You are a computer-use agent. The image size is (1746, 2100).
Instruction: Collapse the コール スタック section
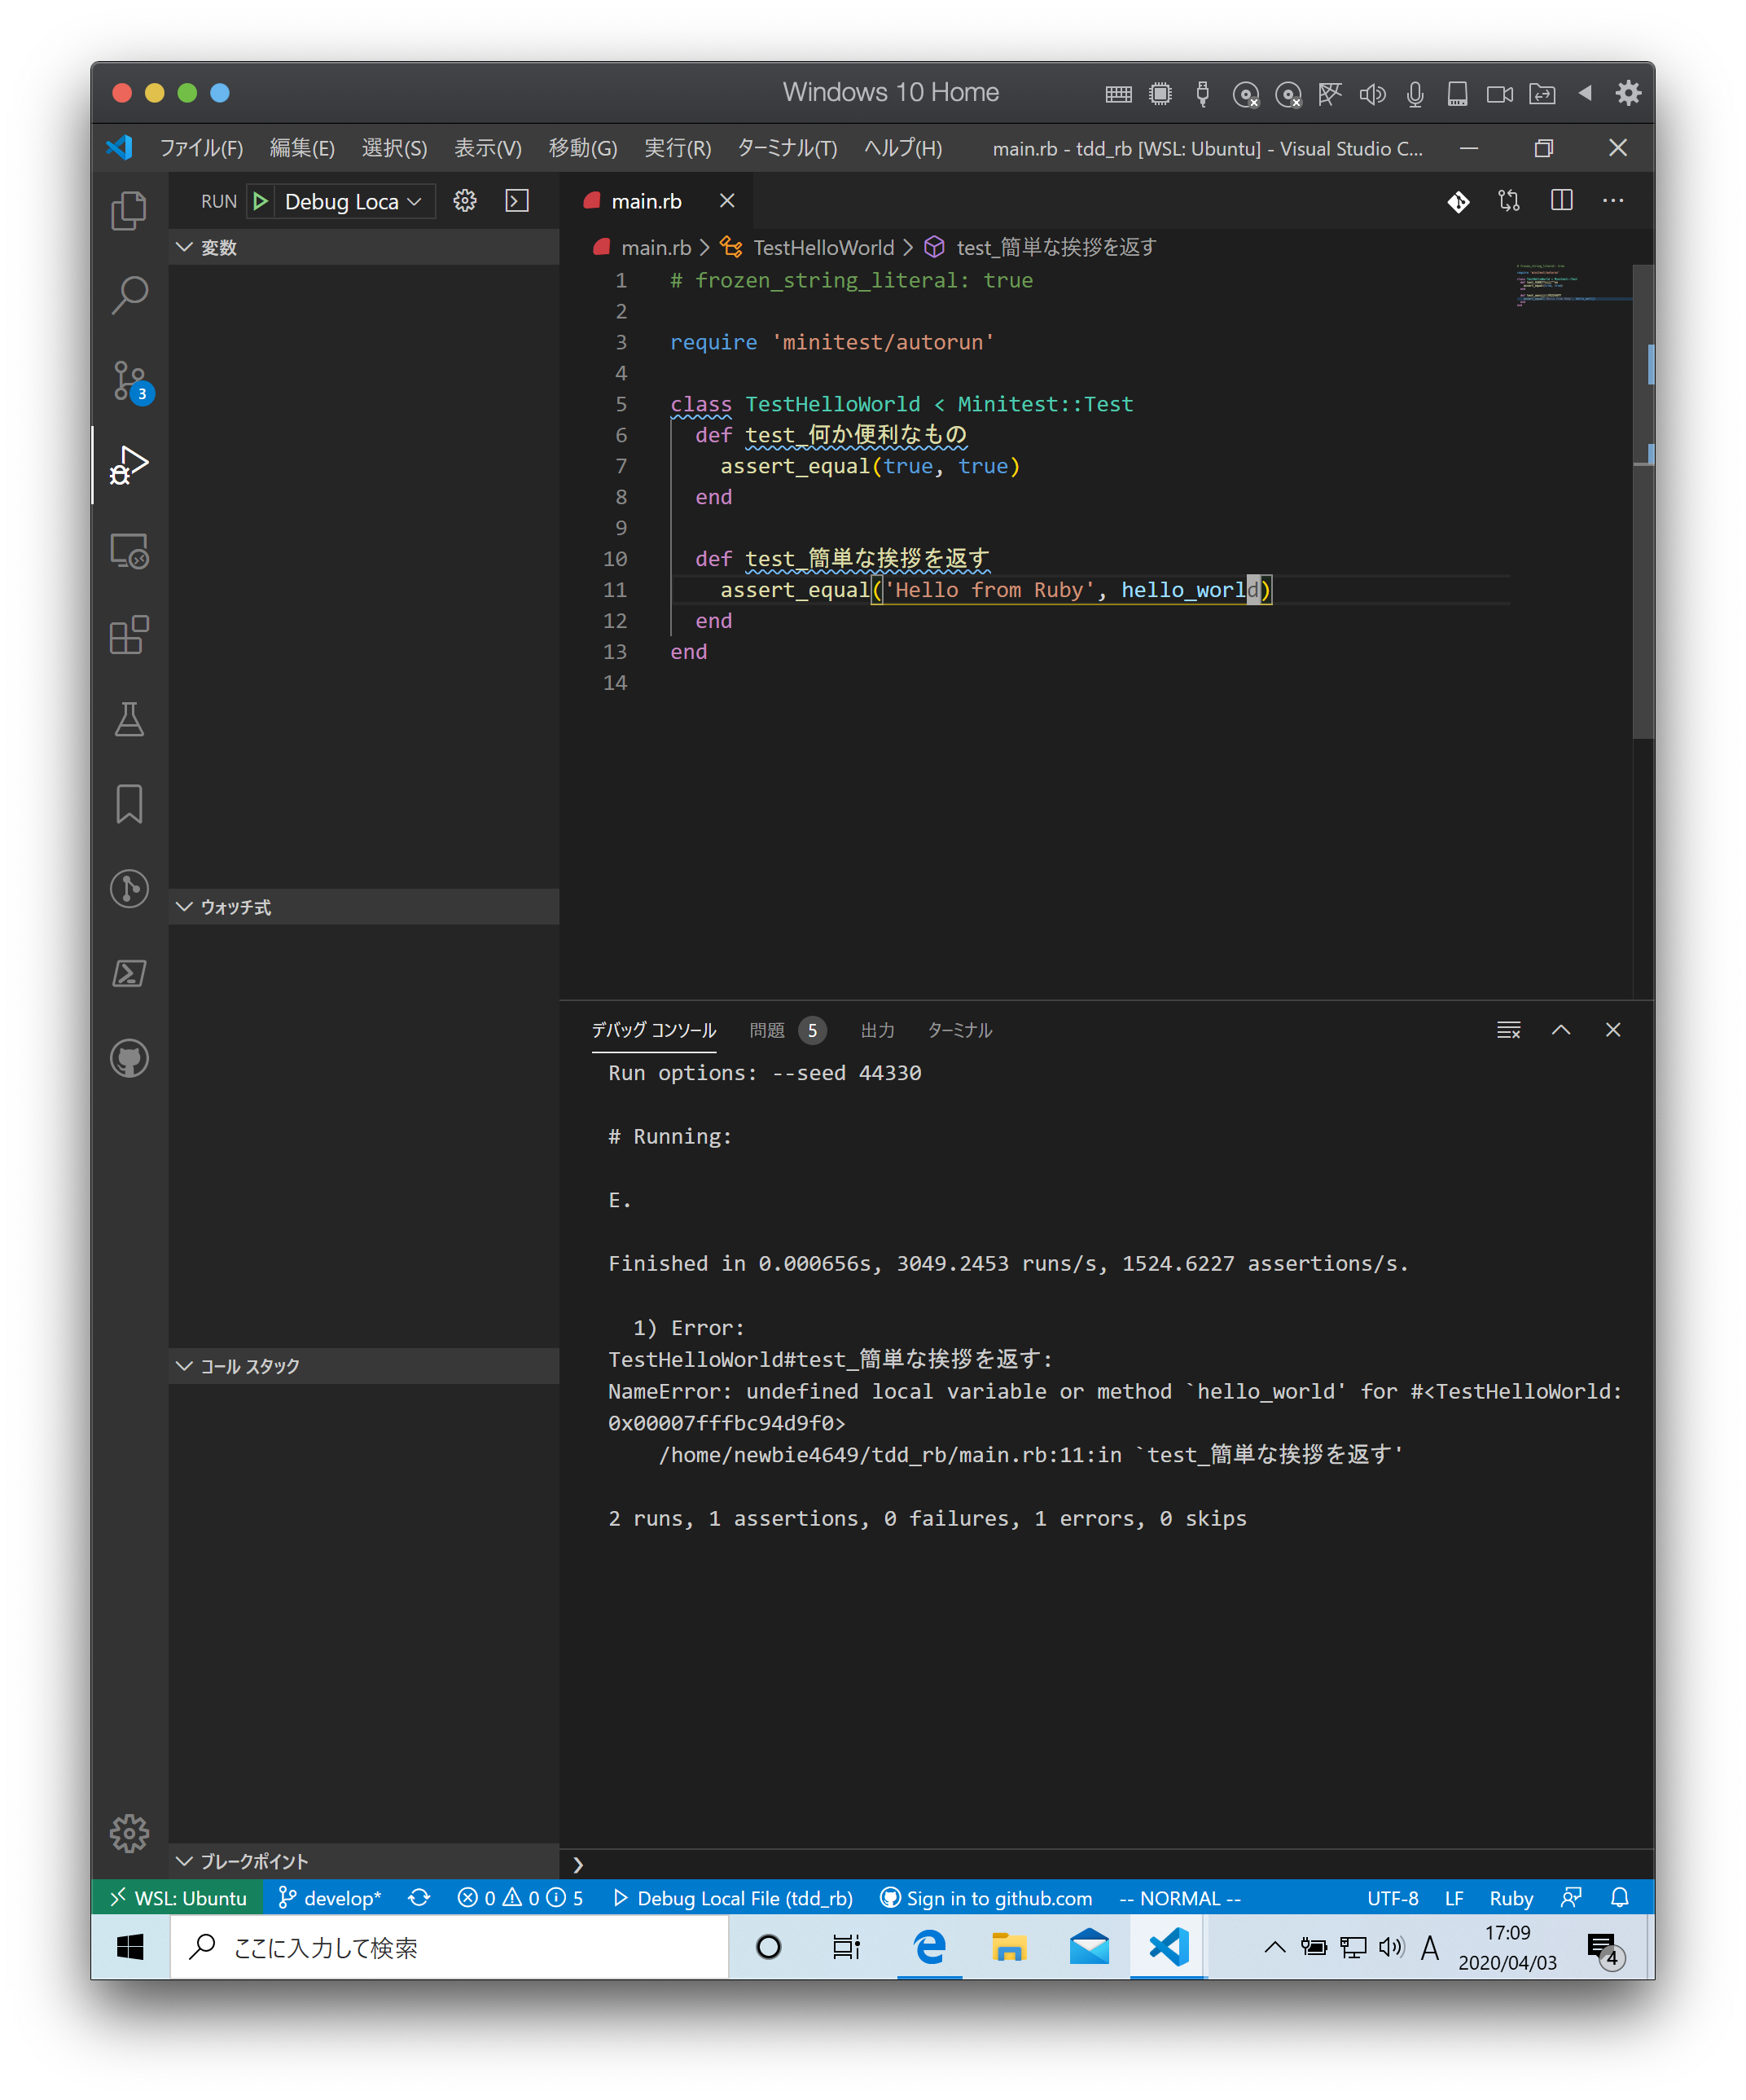tap(249, 1366)
